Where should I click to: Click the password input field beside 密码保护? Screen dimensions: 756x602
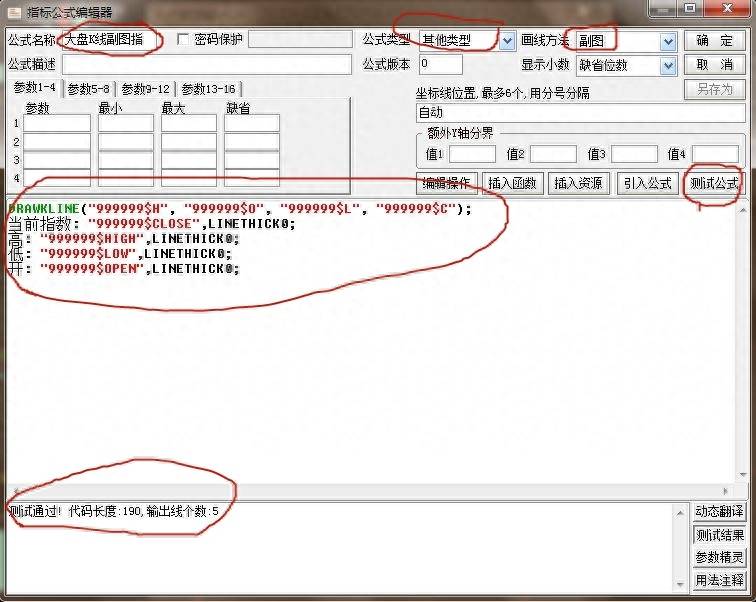click(300, 39)
